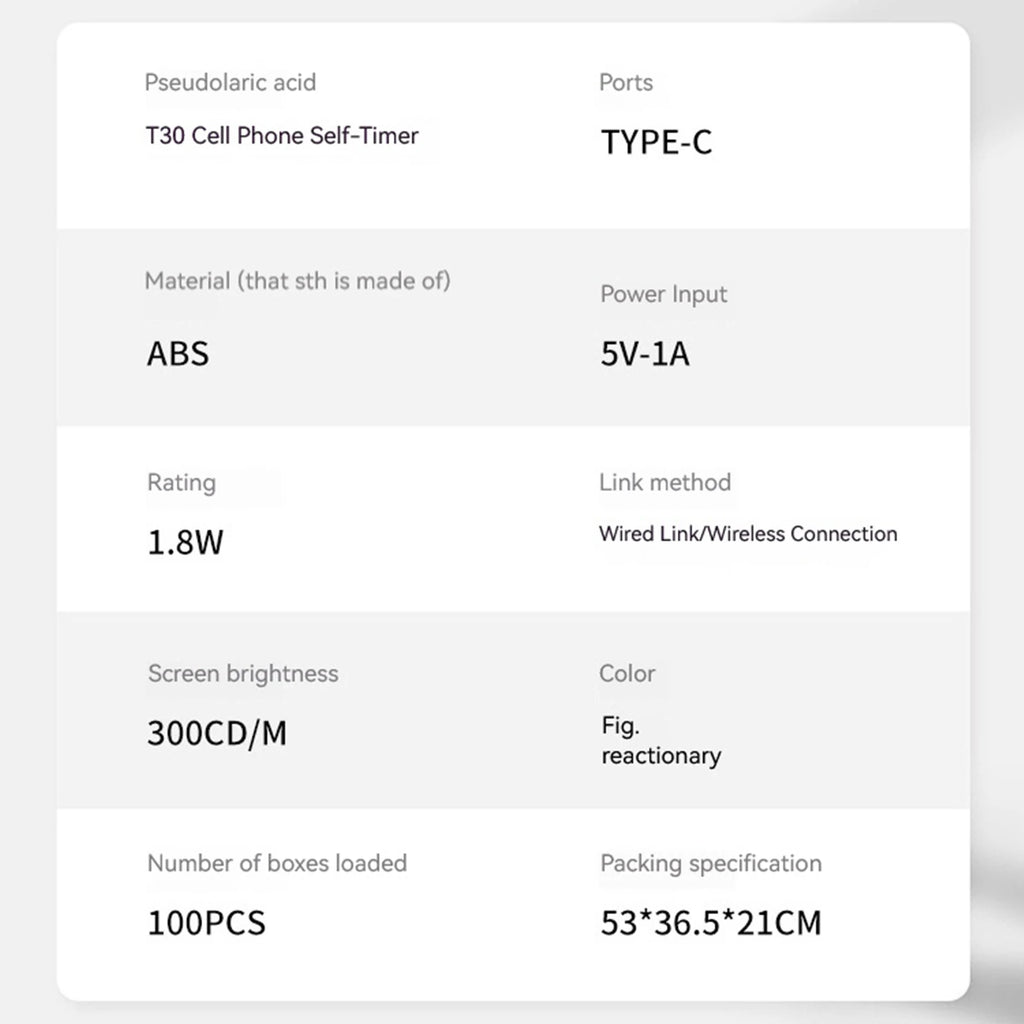Image resolution: width=1024 pixels, height=1024 pixels.
Task: Select the '53*36.5*21CM' dimensions value
Action: [711, 923]
